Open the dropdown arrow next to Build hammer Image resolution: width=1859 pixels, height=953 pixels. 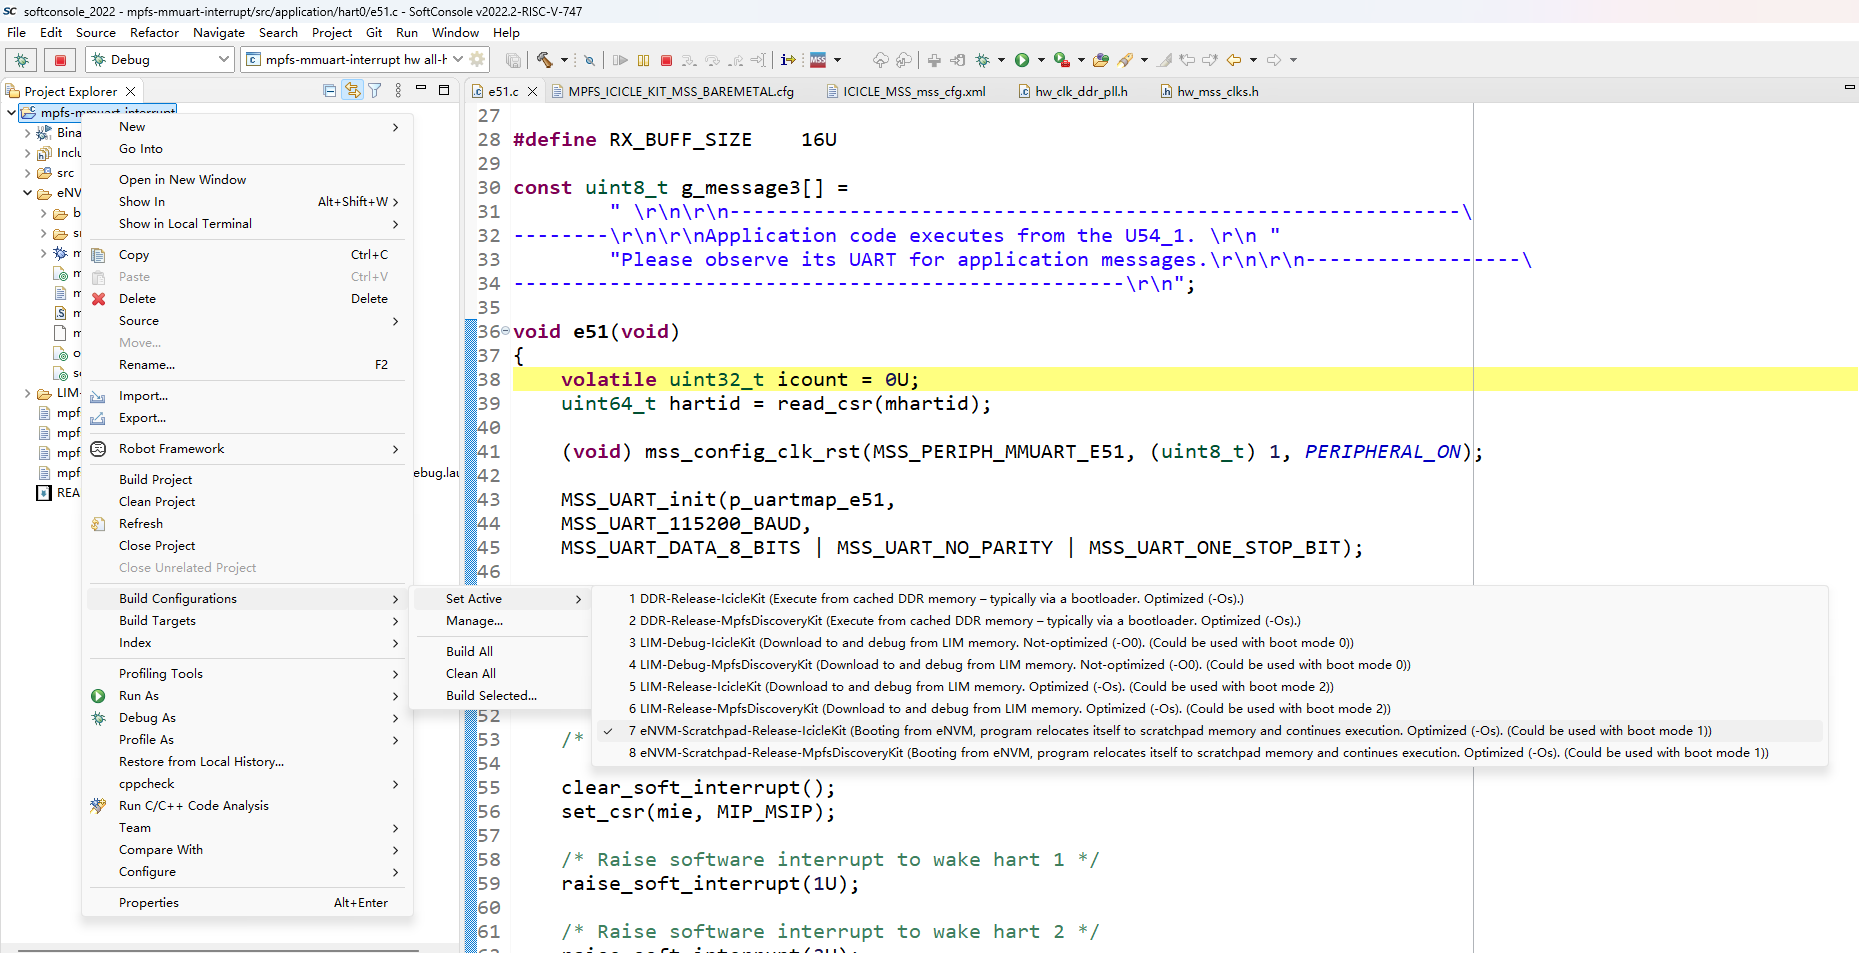[564, 60]
